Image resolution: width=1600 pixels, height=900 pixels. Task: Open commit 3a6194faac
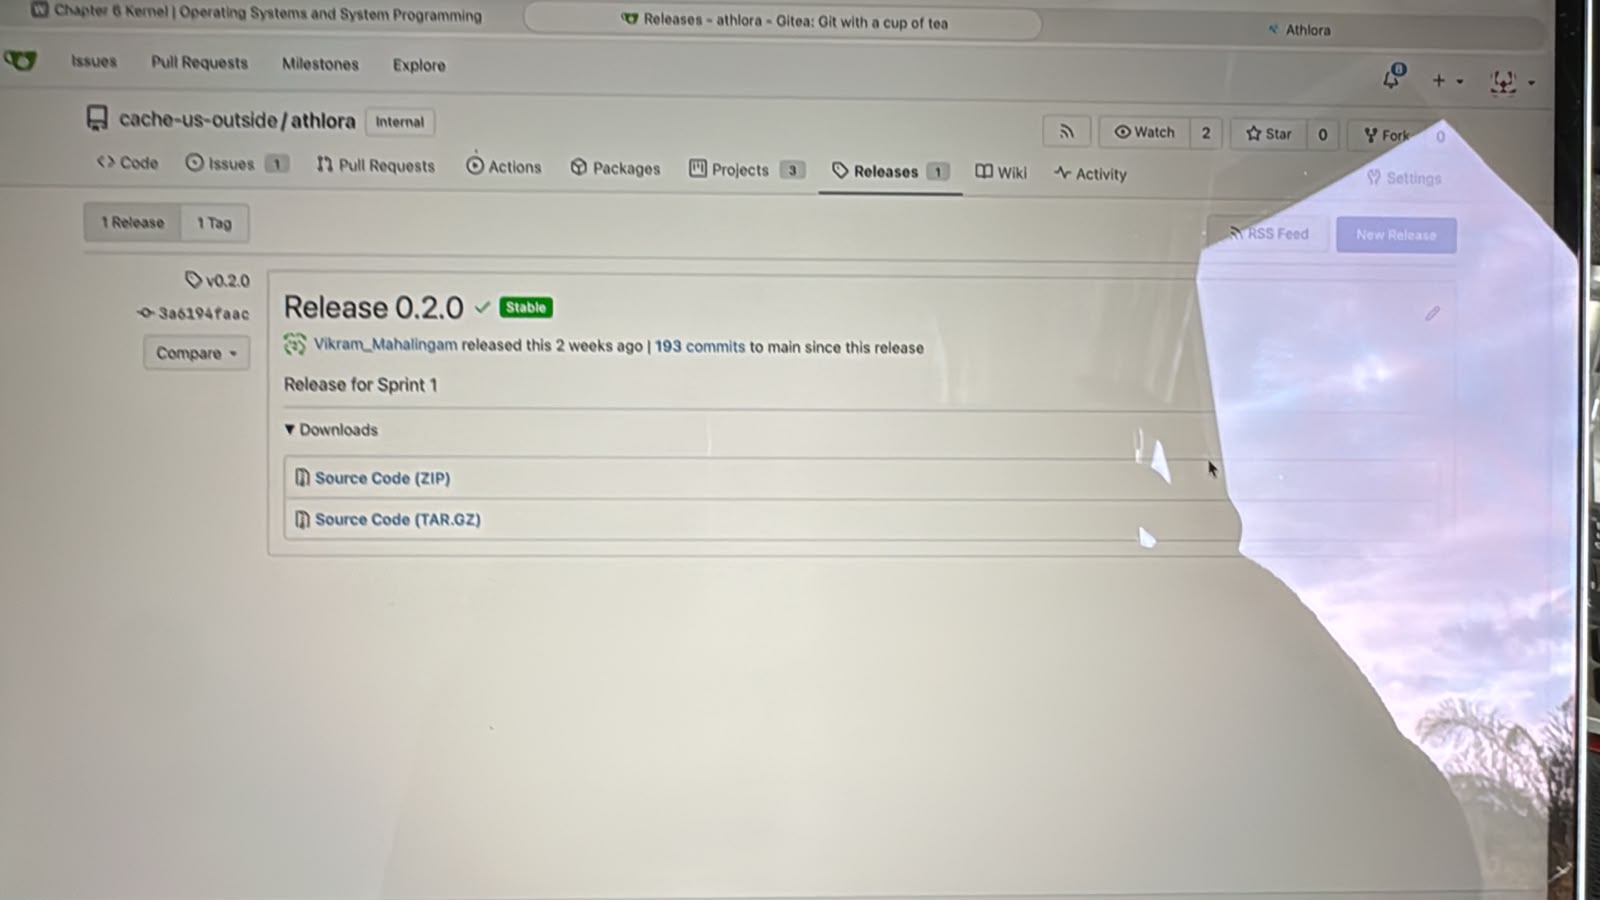(x=203, y=313)
